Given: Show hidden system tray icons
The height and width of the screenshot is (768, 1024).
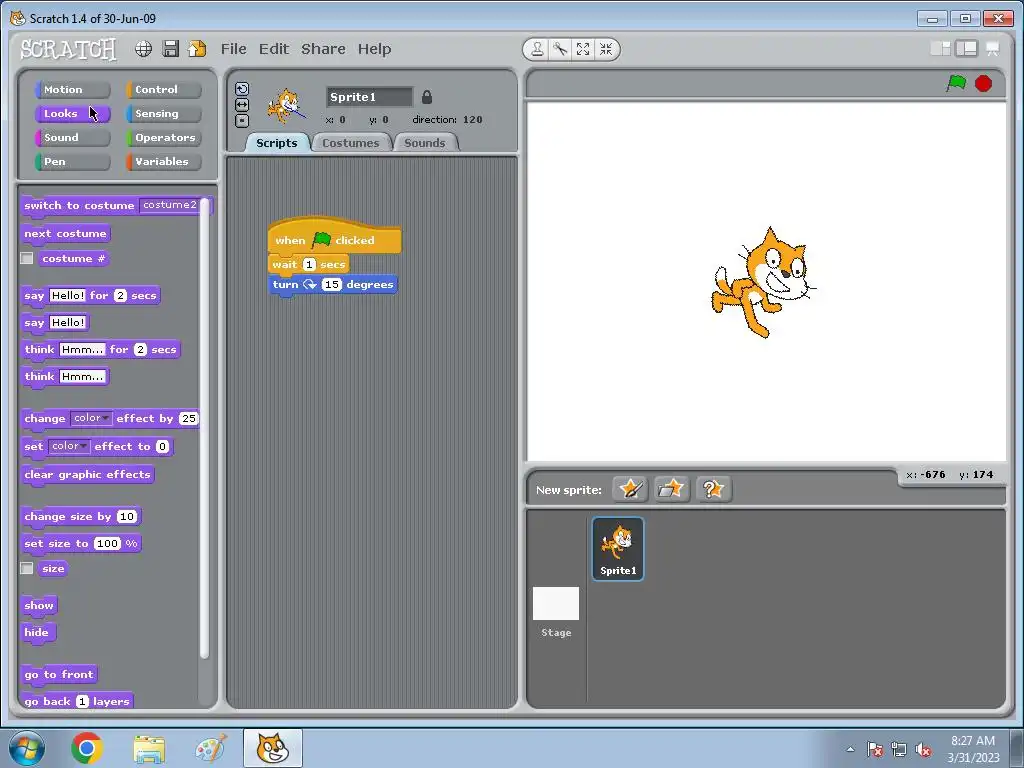Looking at the screenshot, I should point(850,749).
